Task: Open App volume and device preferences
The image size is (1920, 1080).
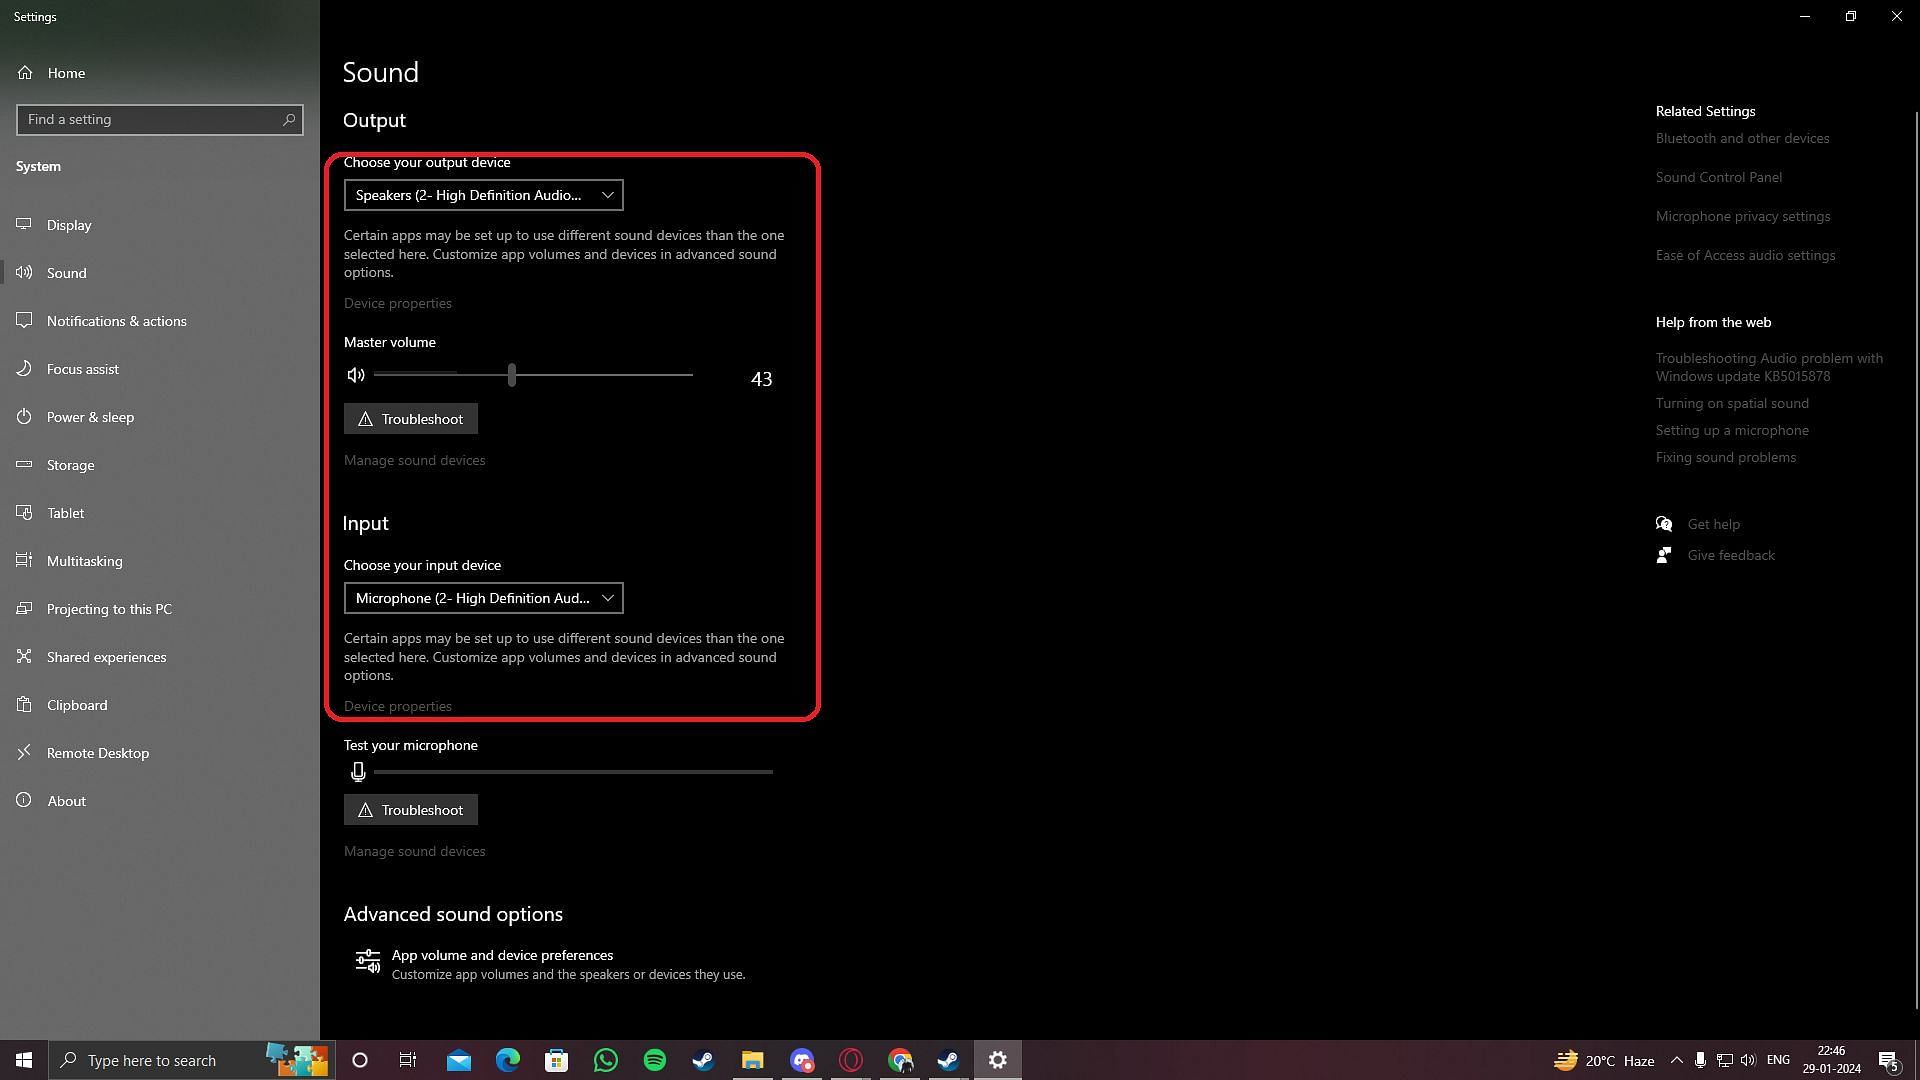Action: [x=550, y=964]
